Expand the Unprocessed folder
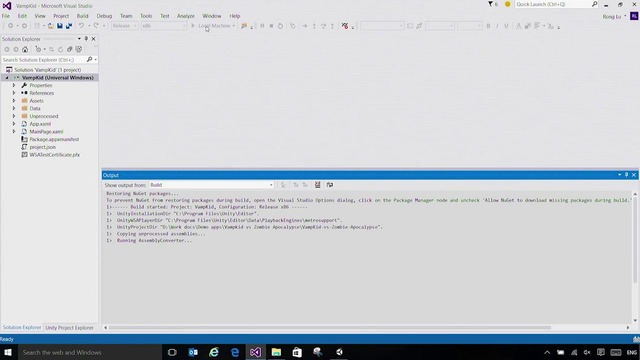640x360 pixels. pyautogui.click(x=14, y=116)
